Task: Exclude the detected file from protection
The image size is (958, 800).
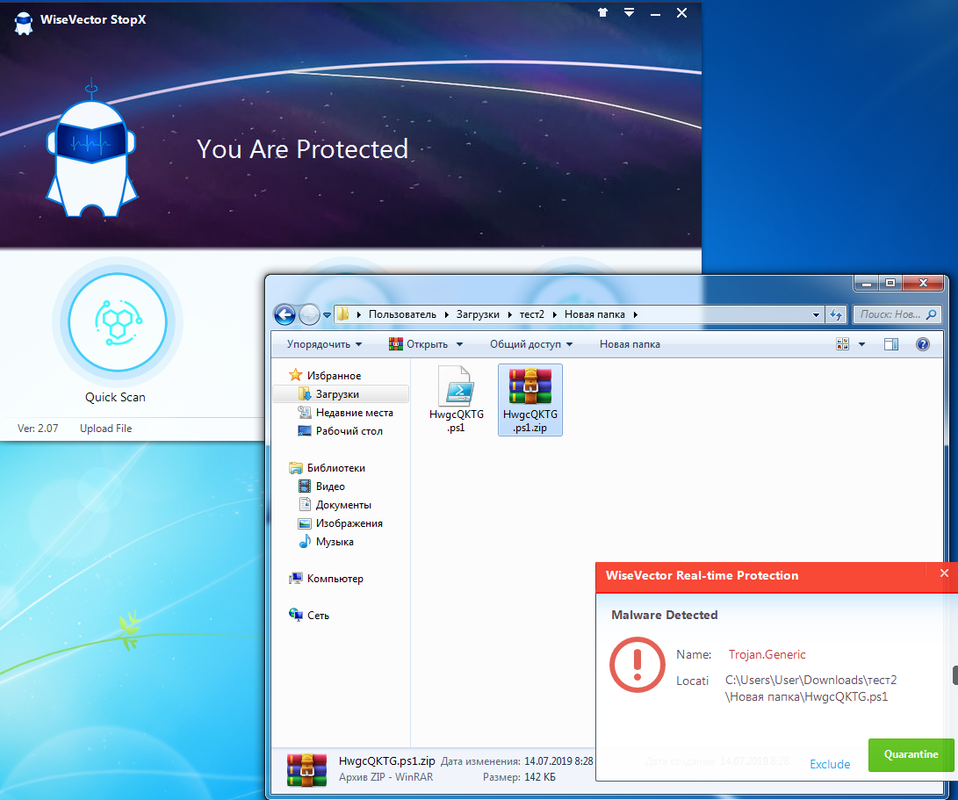Action: 830,764
